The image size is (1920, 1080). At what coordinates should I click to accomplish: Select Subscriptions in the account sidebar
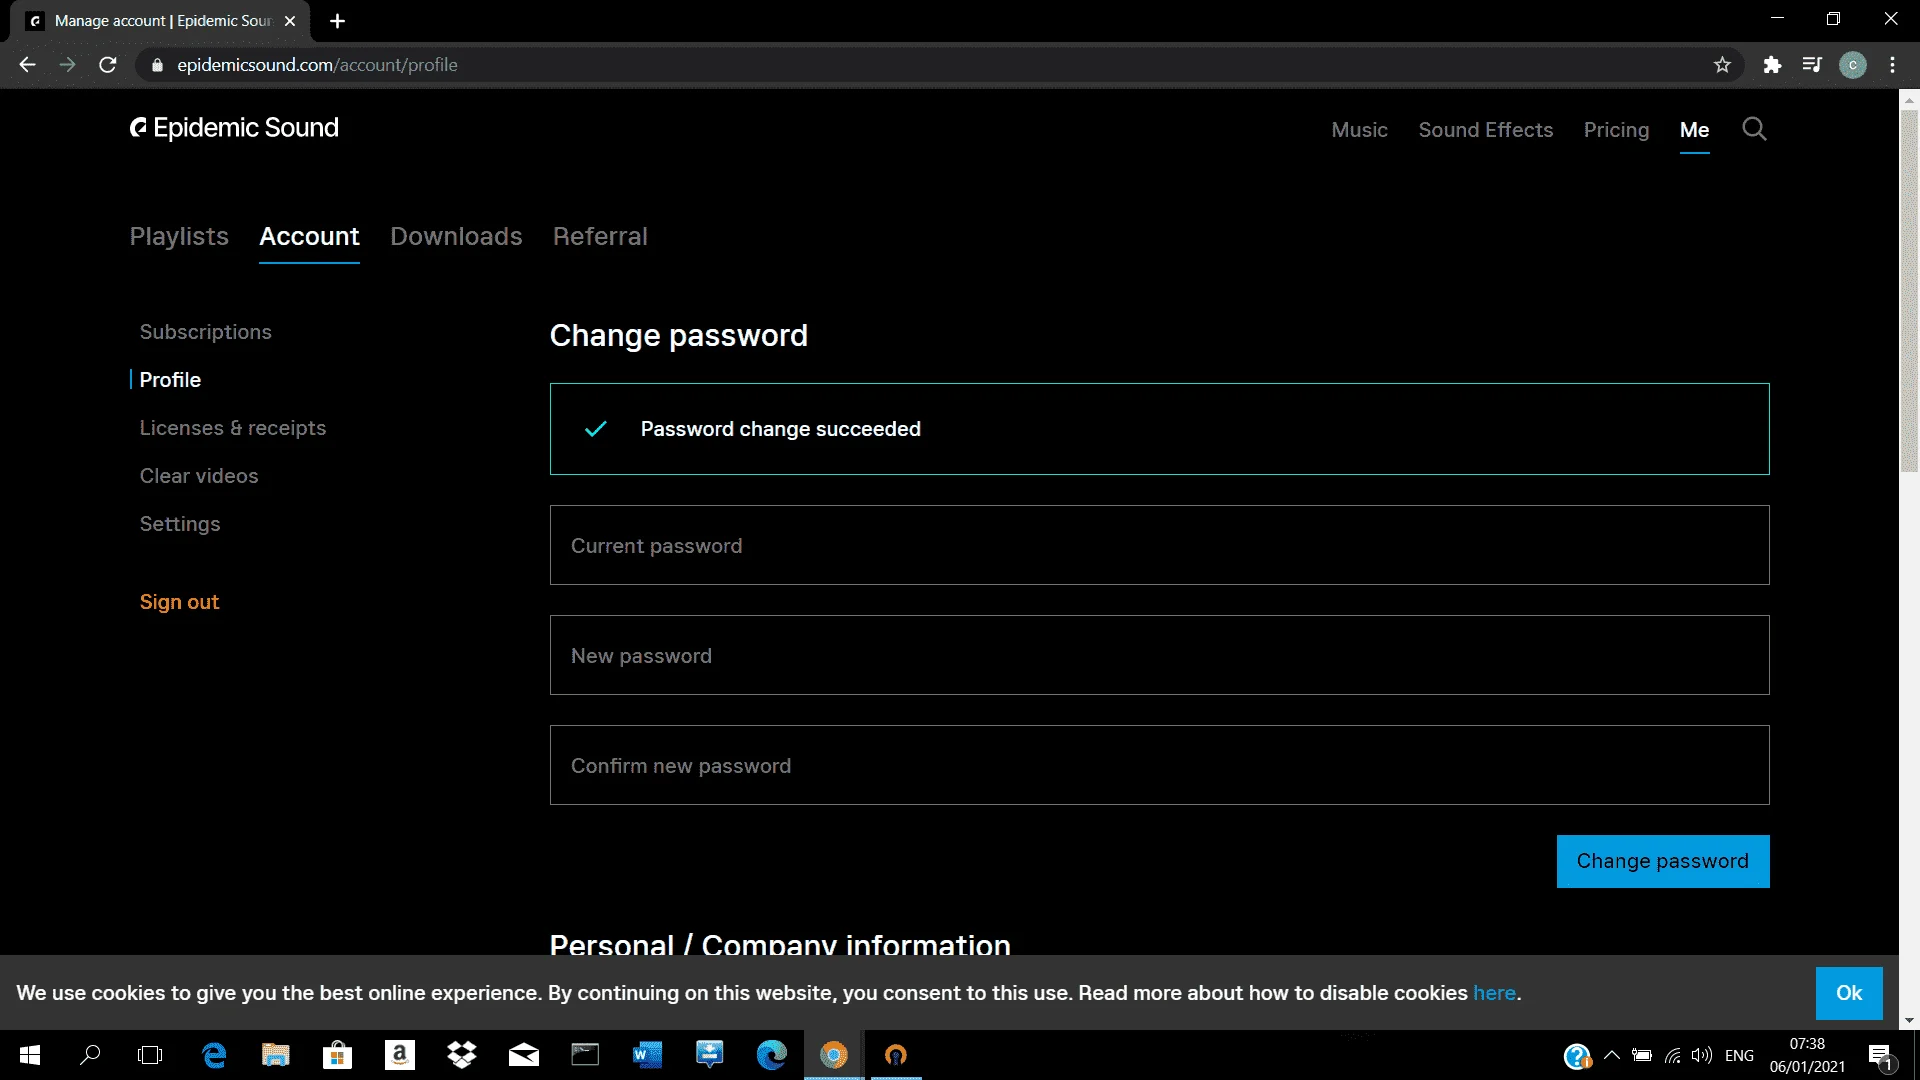(205, 332)
